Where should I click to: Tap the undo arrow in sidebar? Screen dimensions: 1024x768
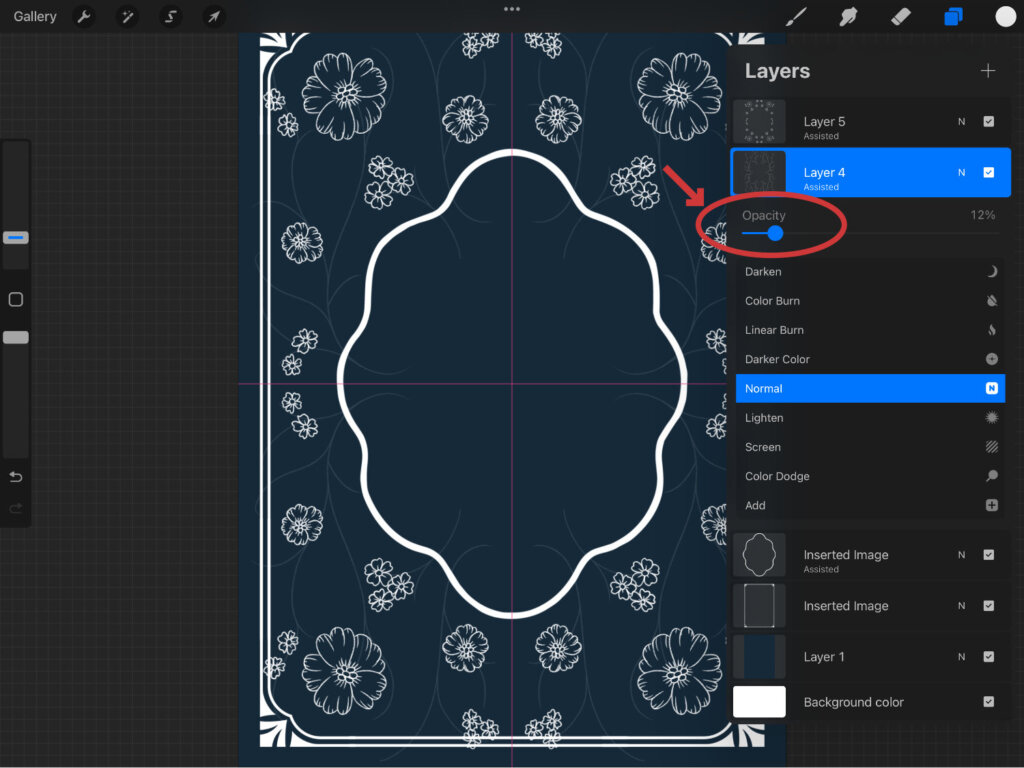pyautogui.click(x=16, y=476)
